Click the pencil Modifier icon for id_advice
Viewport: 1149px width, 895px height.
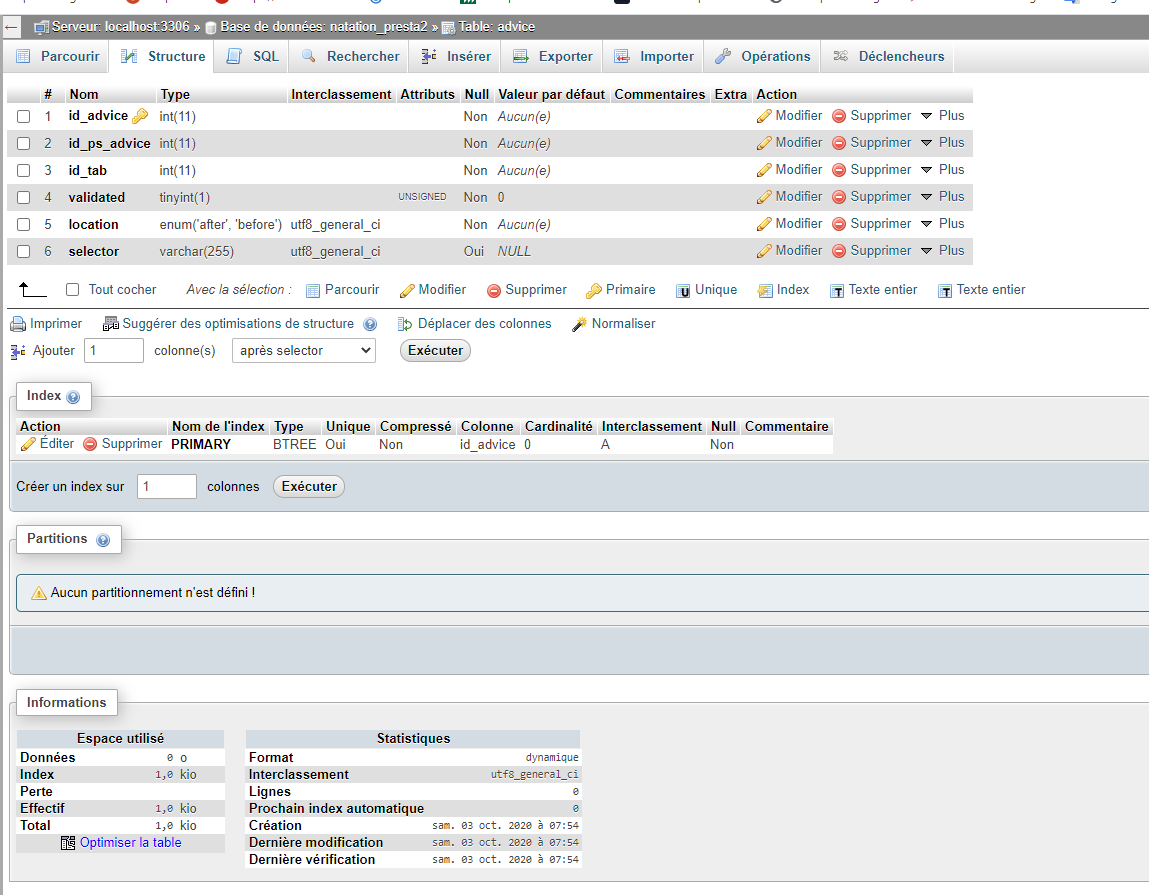tap(764, 116)
